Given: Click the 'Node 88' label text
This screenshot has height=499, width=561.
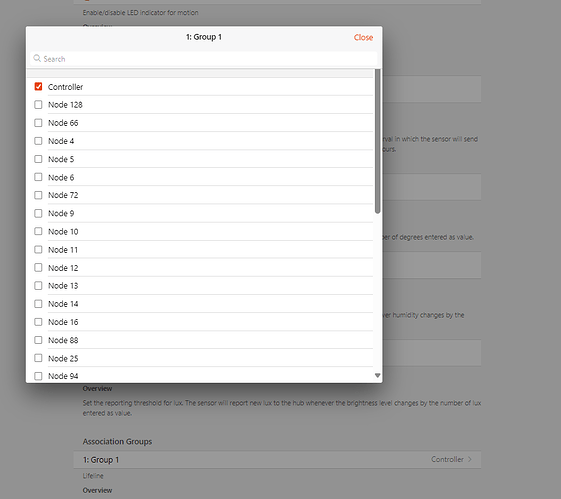Looking at the screenshot, I should pyautogui.click(x=63, y=340).
